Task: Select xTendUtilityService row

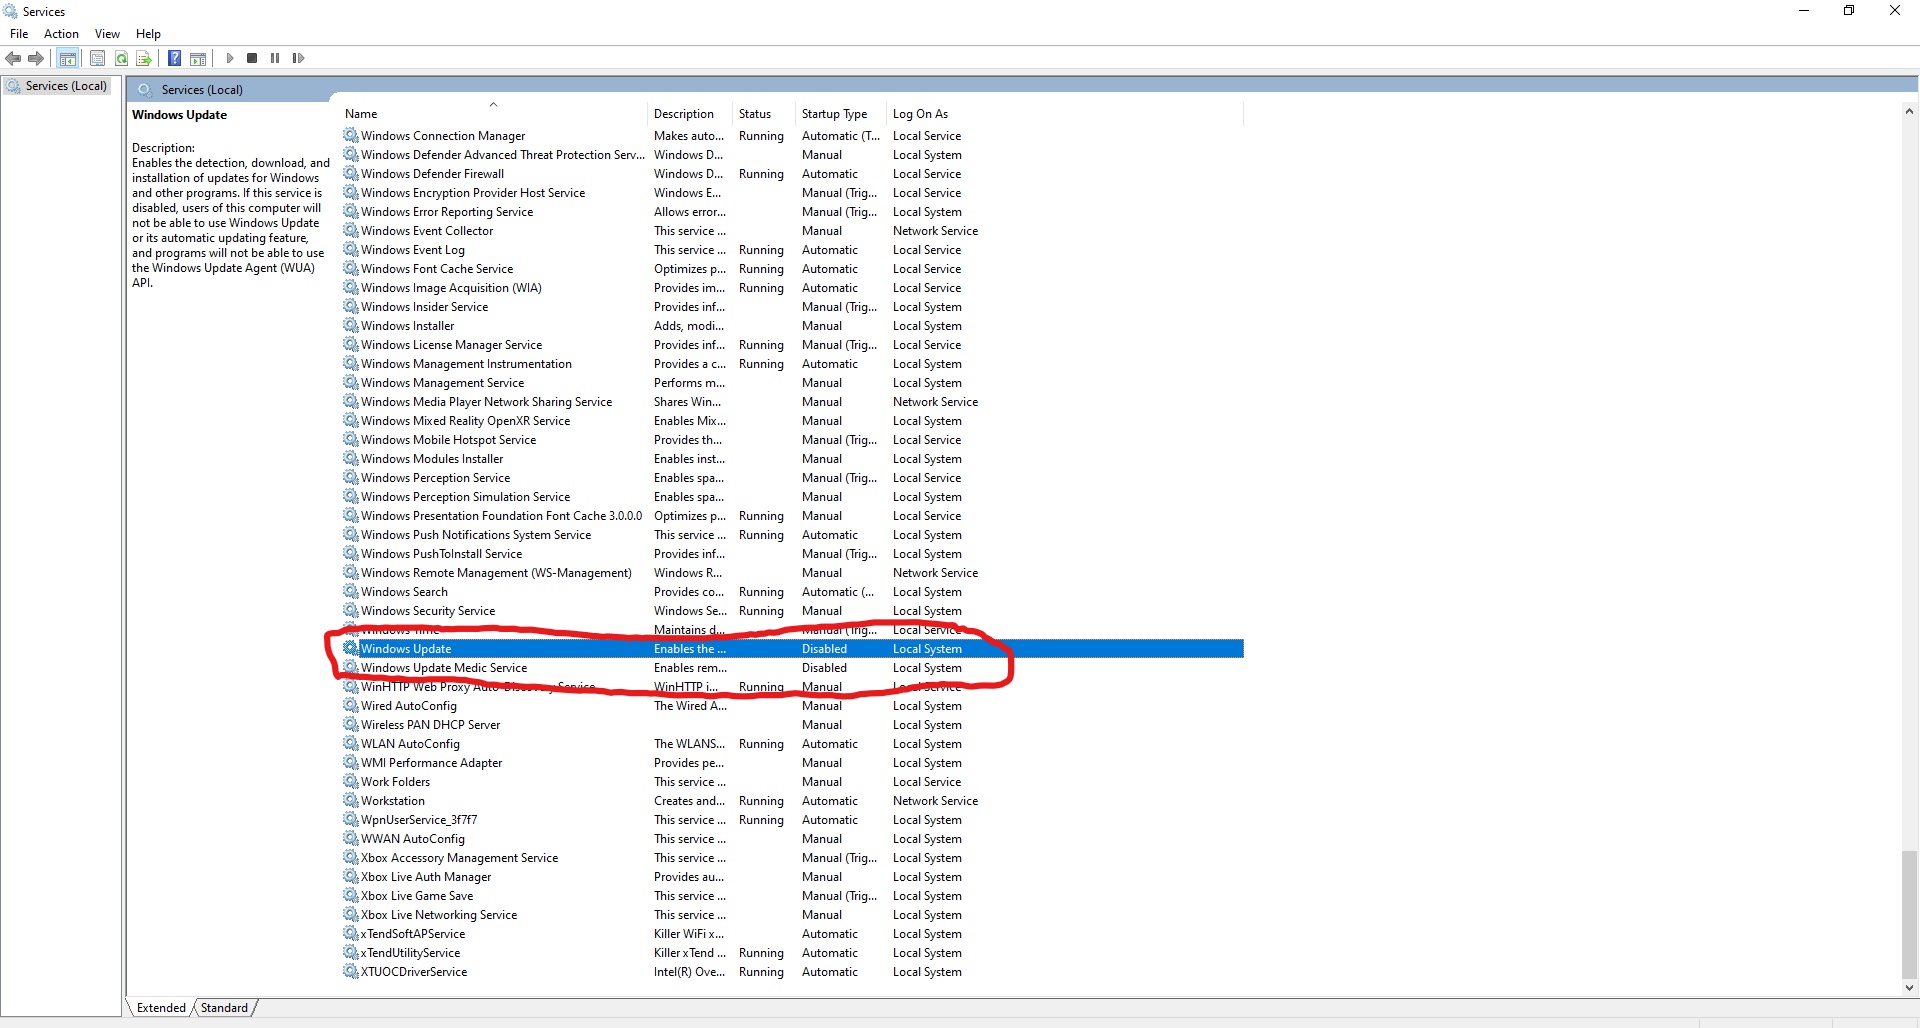Action: [x=792, y=952]
